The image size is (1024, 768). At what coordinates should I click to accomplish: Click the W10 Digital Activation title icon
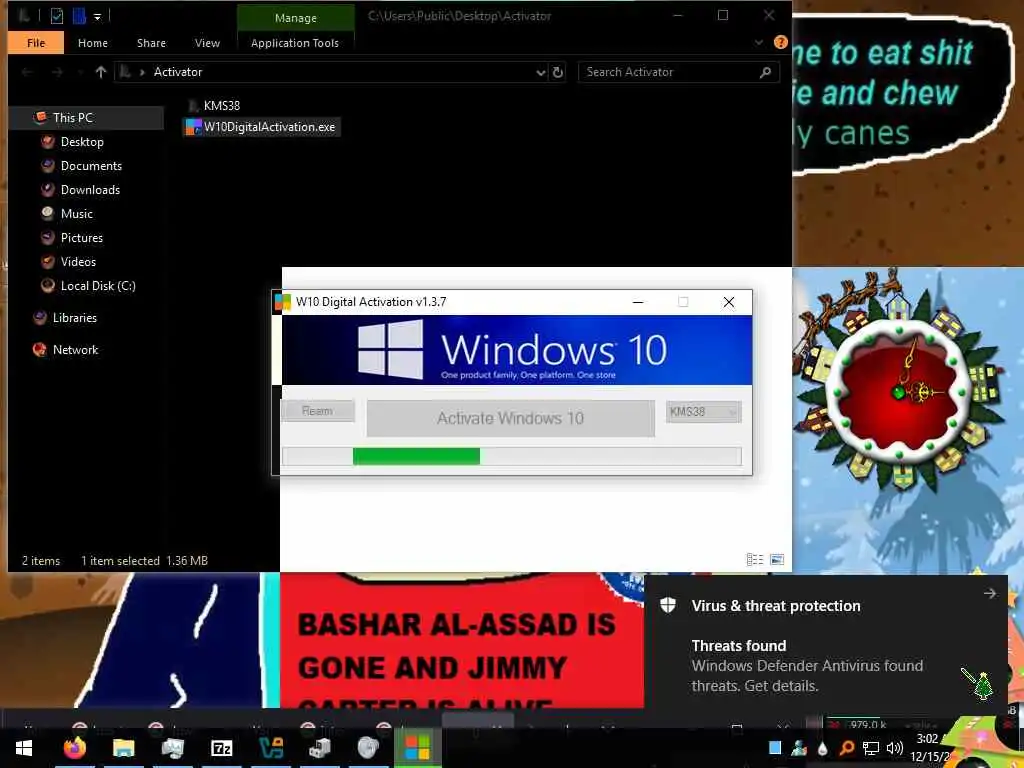pyautogui.click(x=283, y=302)
